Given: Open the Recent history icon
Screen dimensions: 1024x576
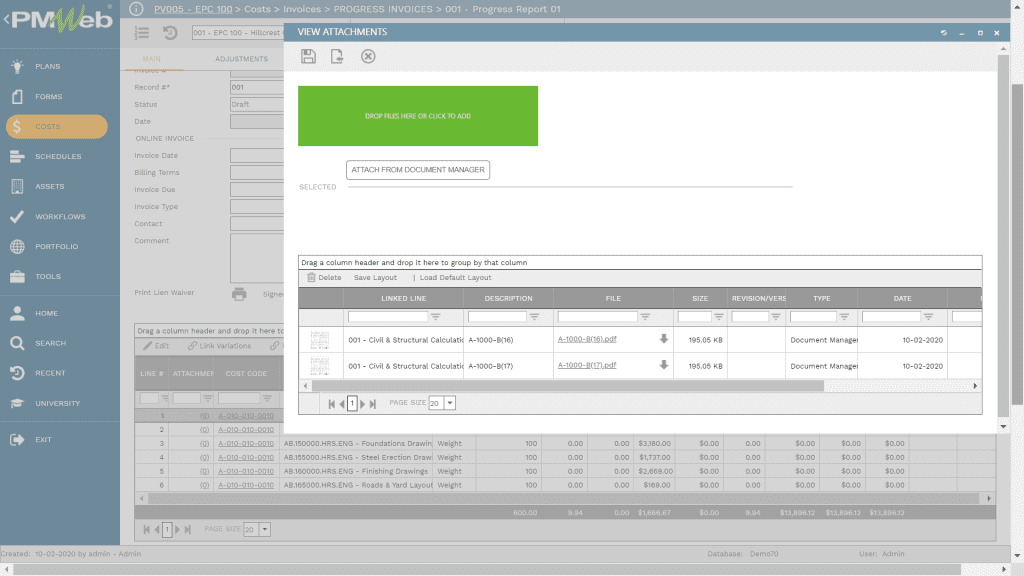Looking at the screenshot, I should 18,374.
